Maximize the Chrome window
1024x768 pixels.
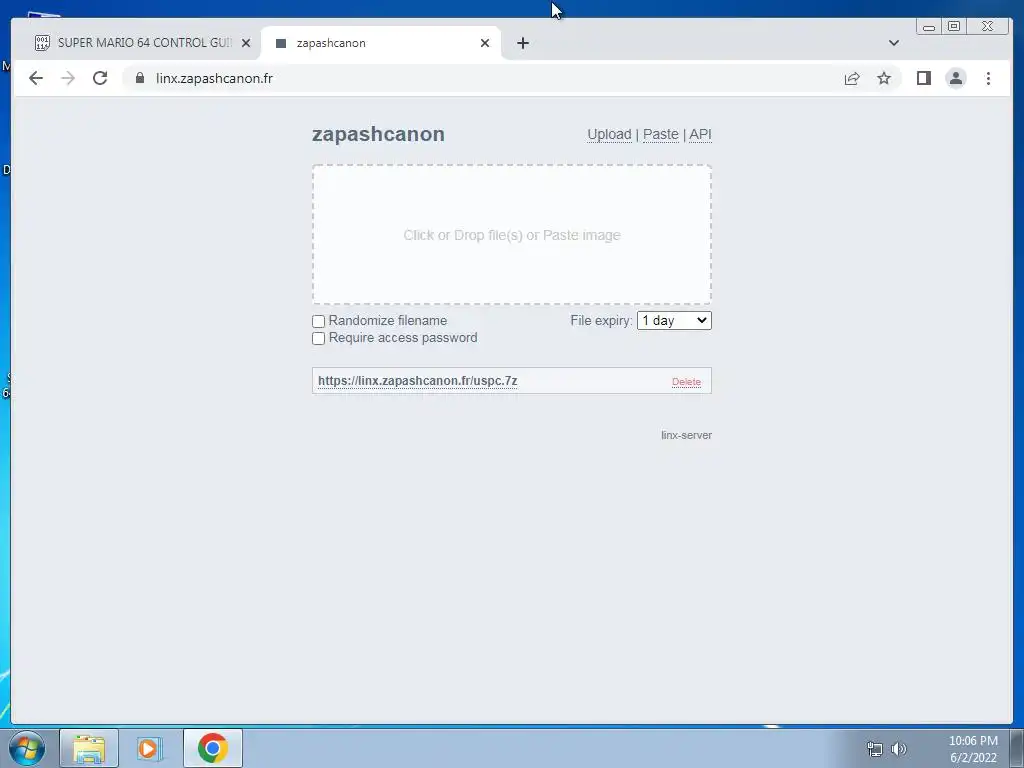tap(954, 26)
